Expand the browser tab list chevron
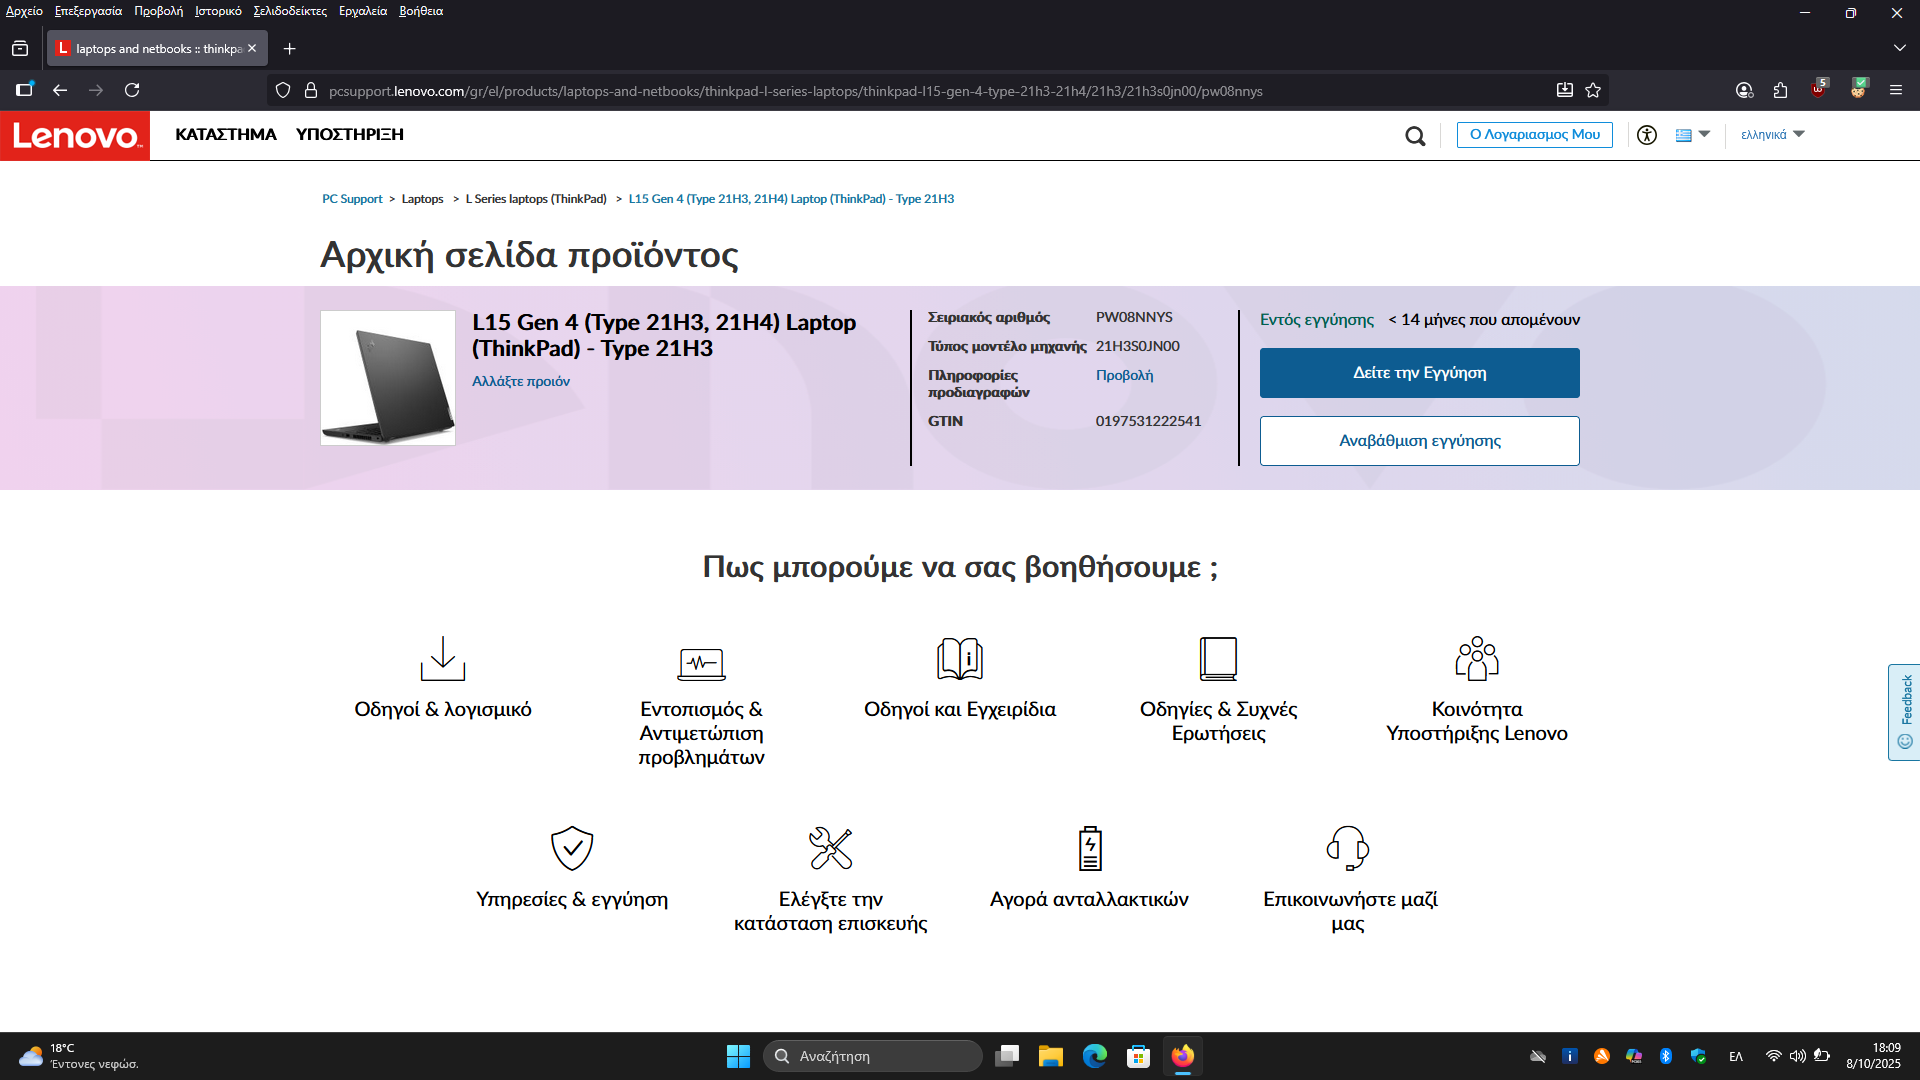This screenshot has height=1080, width=1920. click(x=1899, y=48)
